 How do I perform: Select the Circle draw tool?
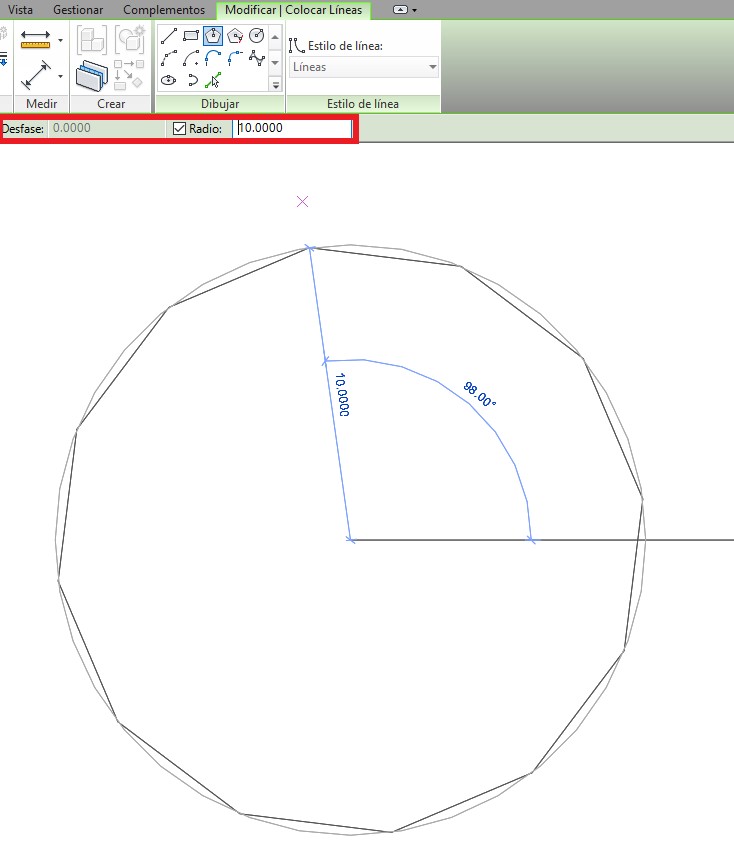point(257,36)
